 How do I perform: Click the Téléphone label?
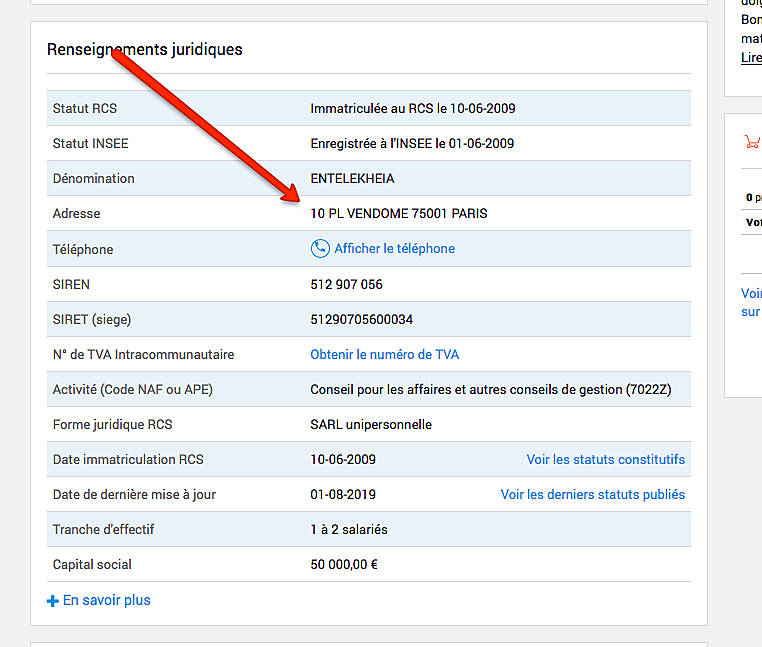83,249
